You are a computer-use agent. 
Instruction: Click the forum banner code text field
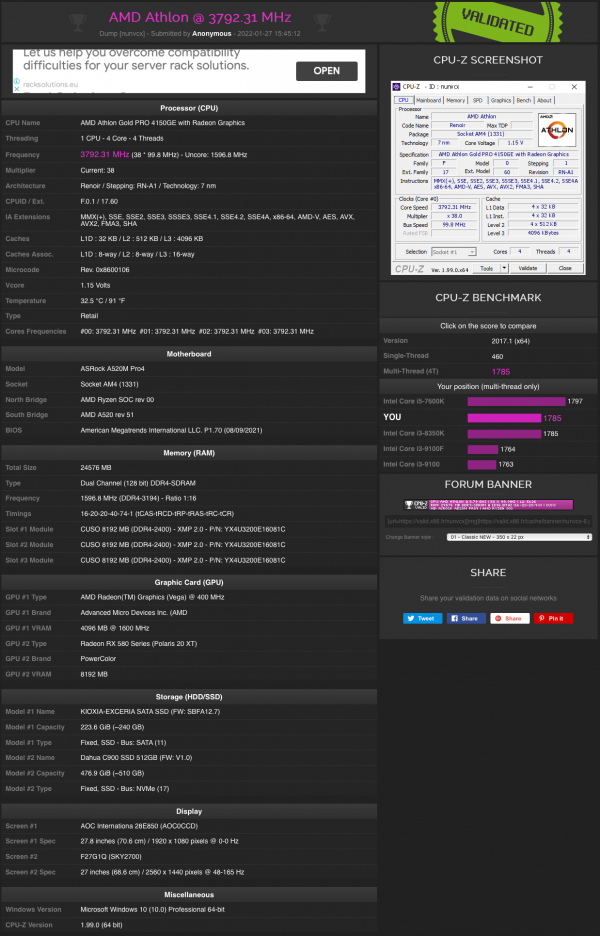[489, 520]
